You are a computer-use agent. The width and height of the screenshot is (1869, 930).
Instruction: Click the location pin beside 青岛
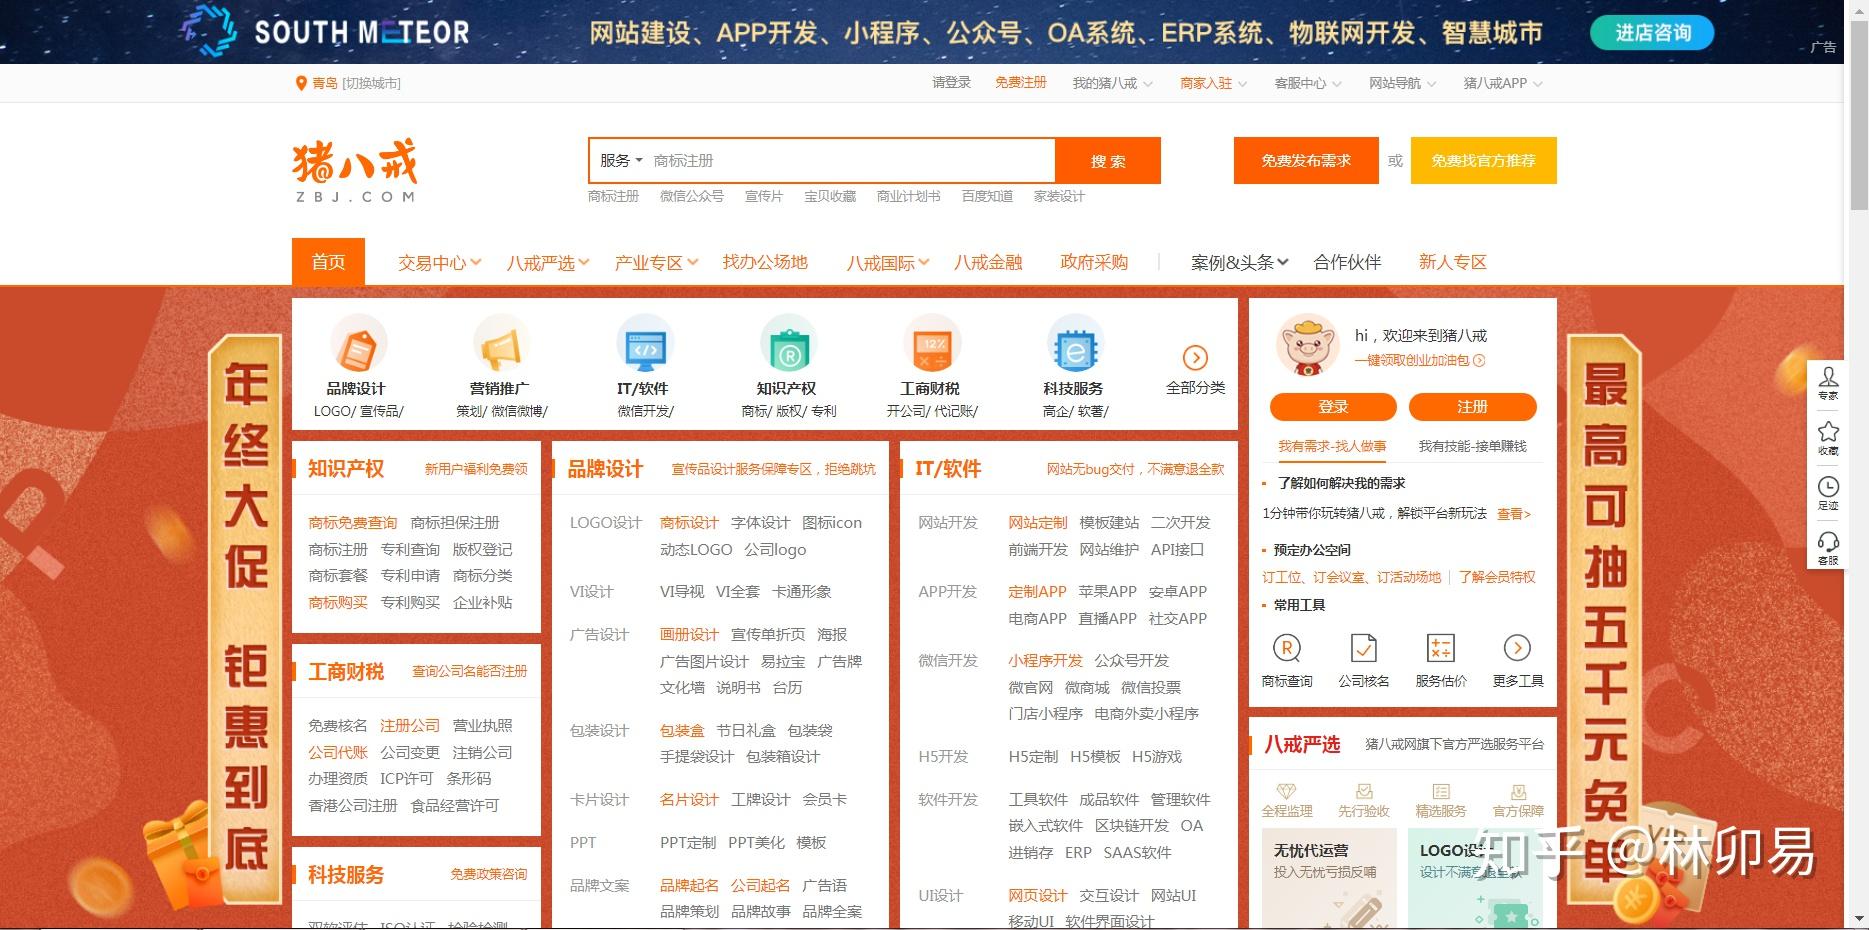click(x=301, y=83)
